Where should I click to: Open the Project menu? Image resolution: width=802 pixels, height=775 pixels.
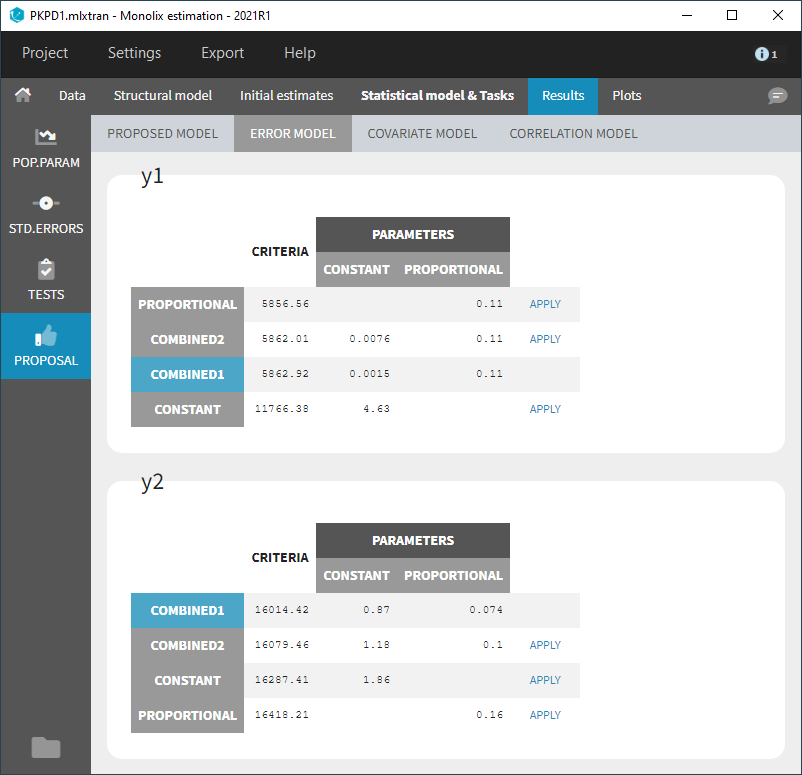click(x=45, y=53)
